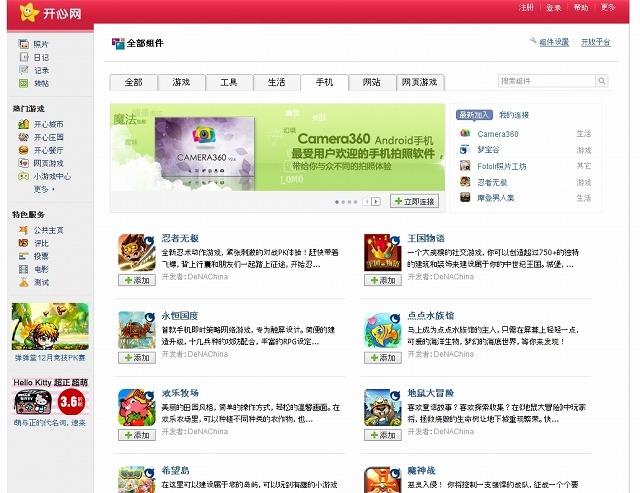Click 立即连接 button on banner
Viewport: 640px width, 493px height.
[414, 201]
